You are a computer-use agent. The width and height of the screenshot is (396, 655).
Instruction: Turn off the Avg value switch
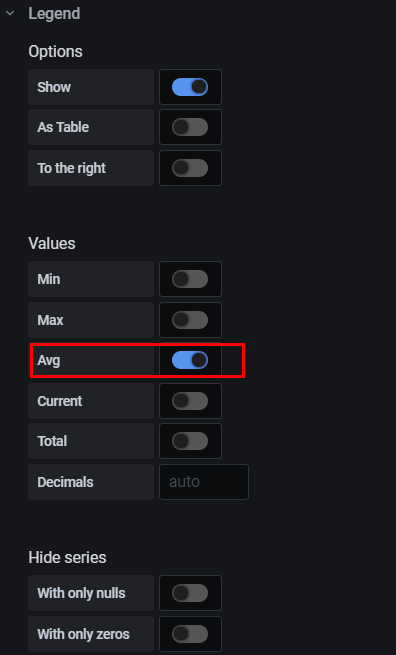coord(190,360)
